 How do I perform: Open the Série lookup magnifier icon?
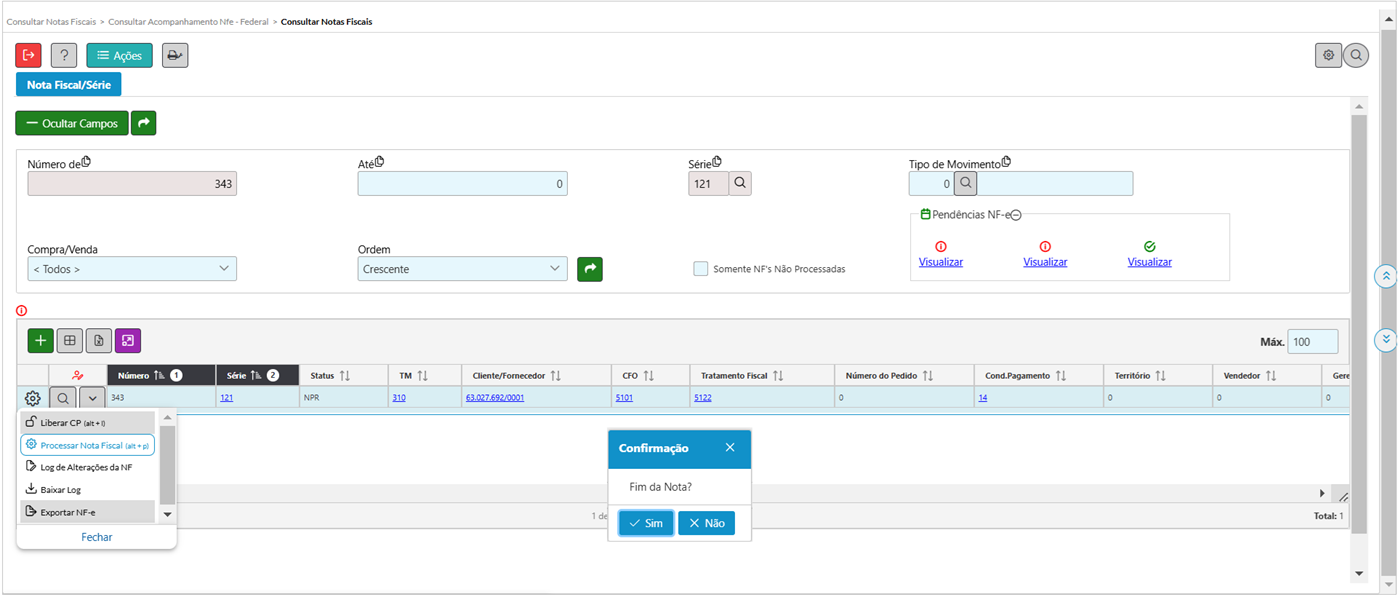[740, 184]
